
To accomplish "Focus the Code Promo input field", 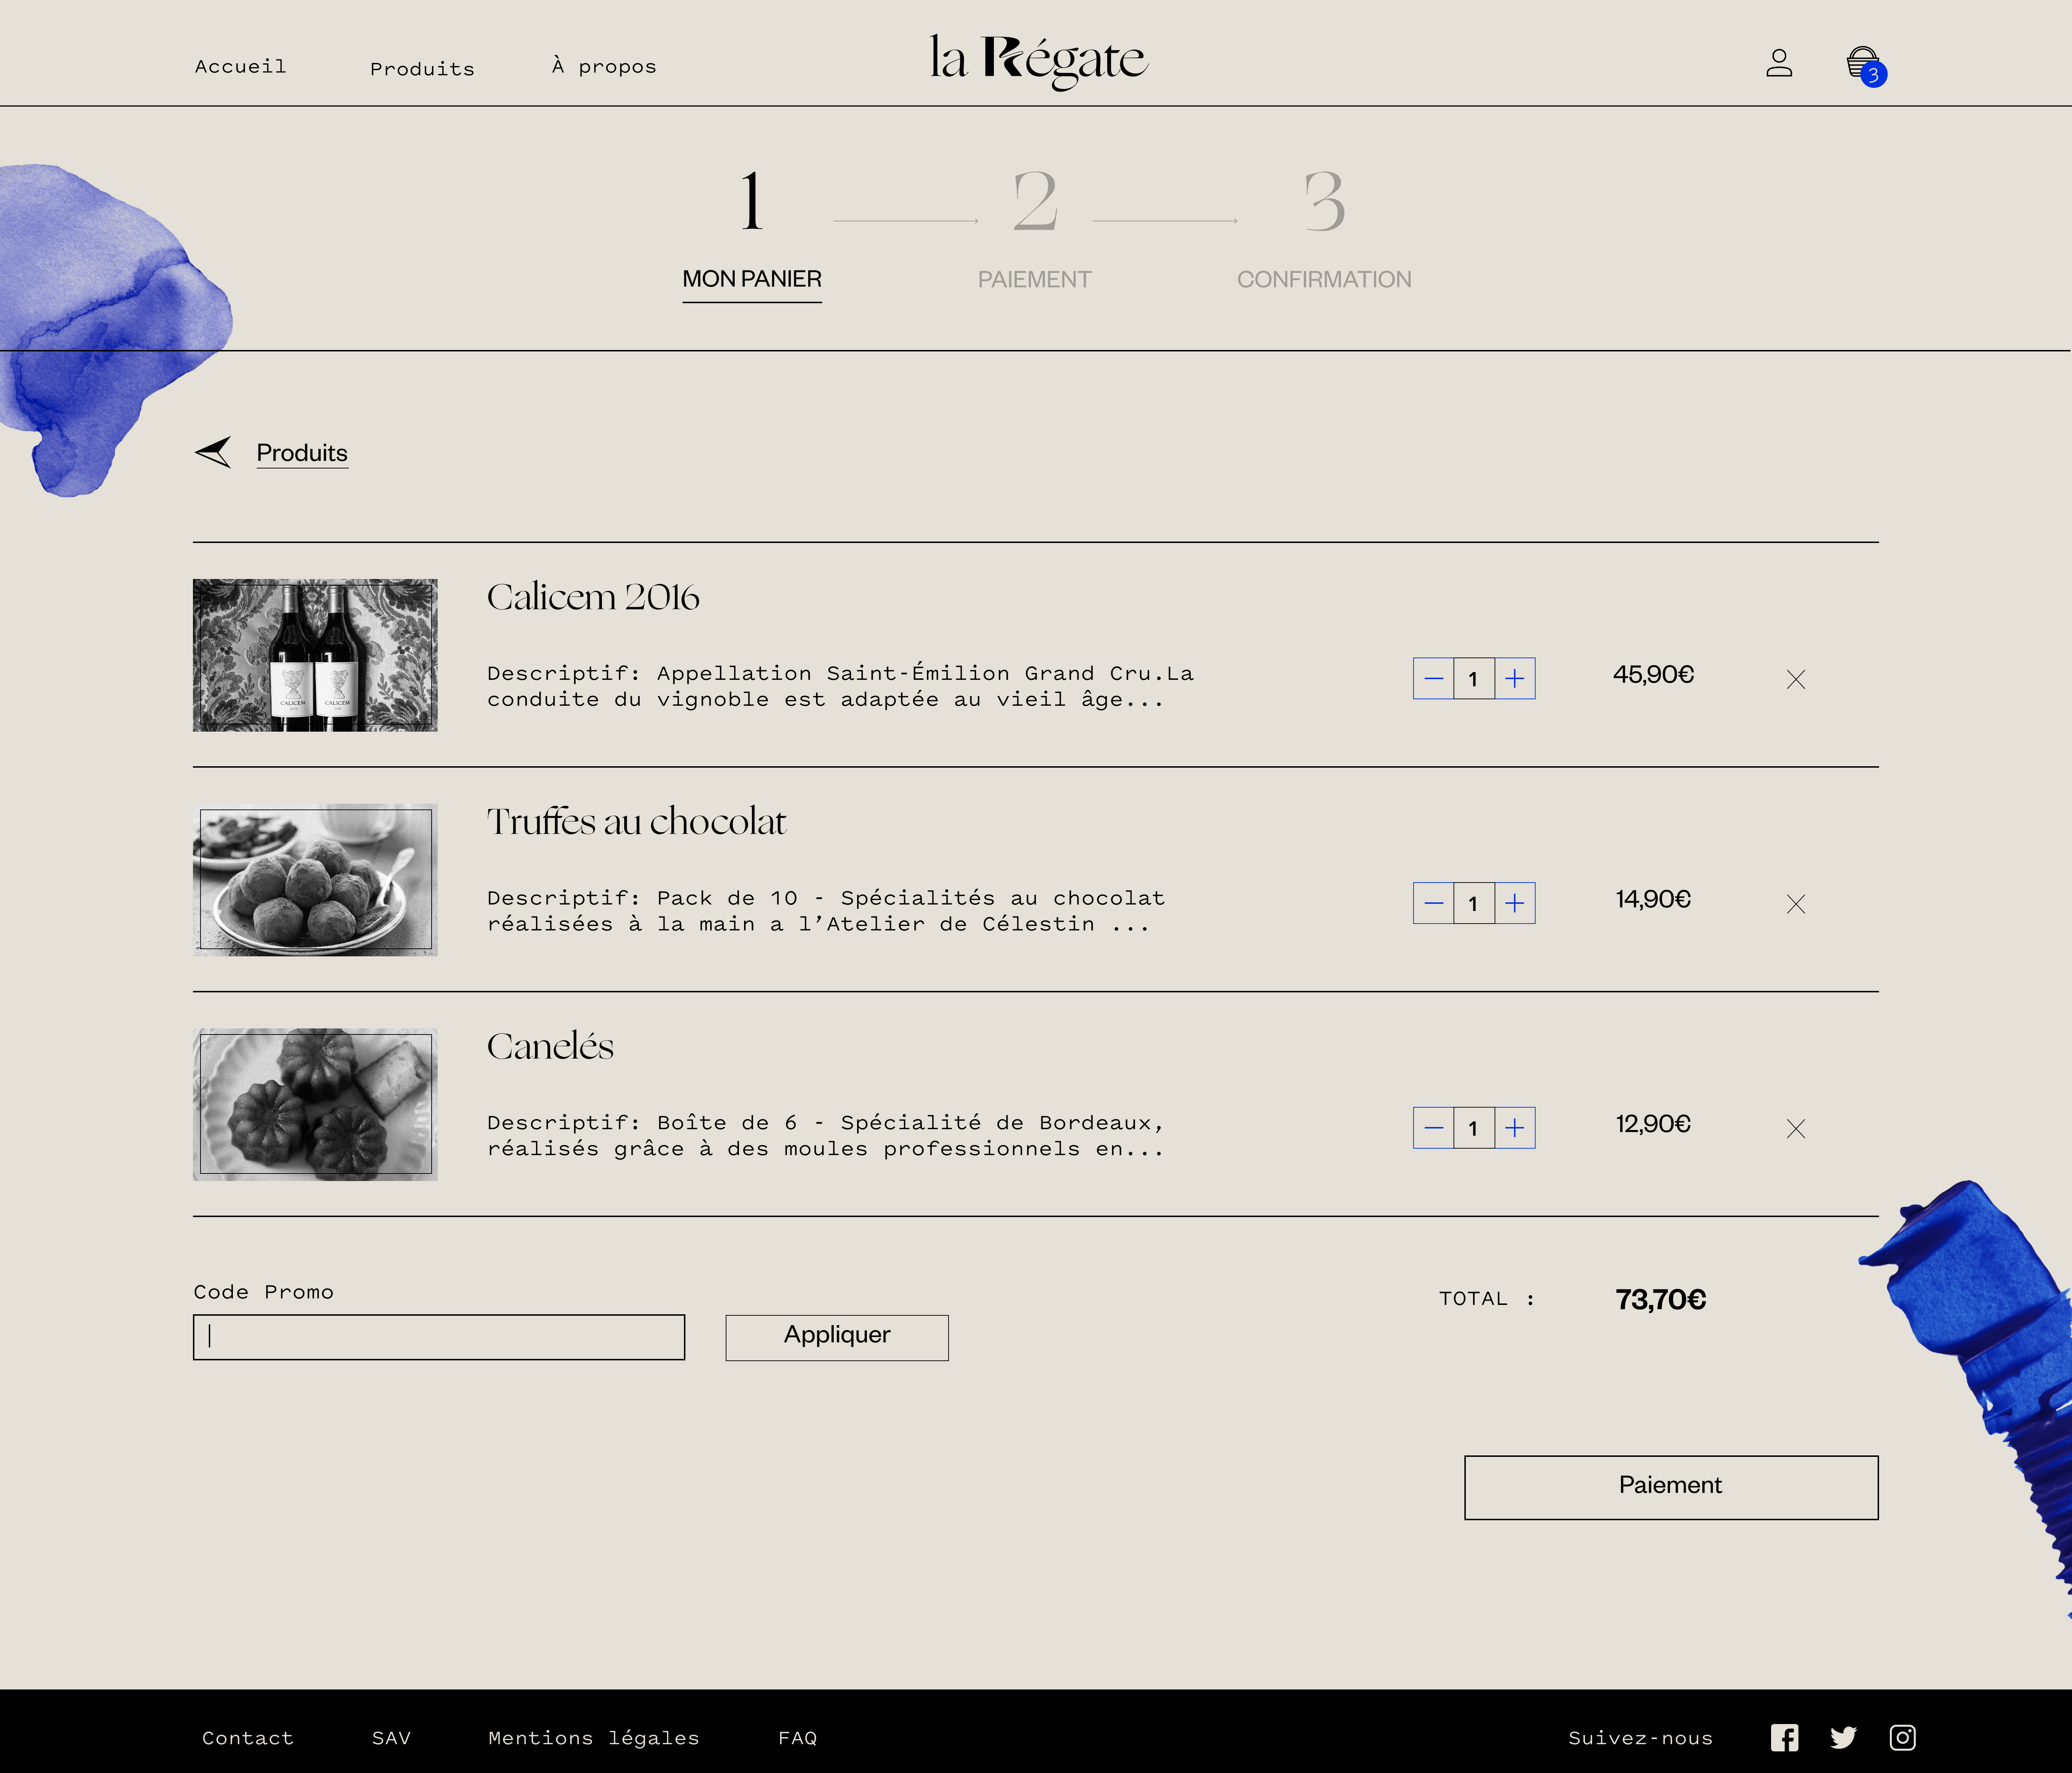I will (x=439, y=1337).
